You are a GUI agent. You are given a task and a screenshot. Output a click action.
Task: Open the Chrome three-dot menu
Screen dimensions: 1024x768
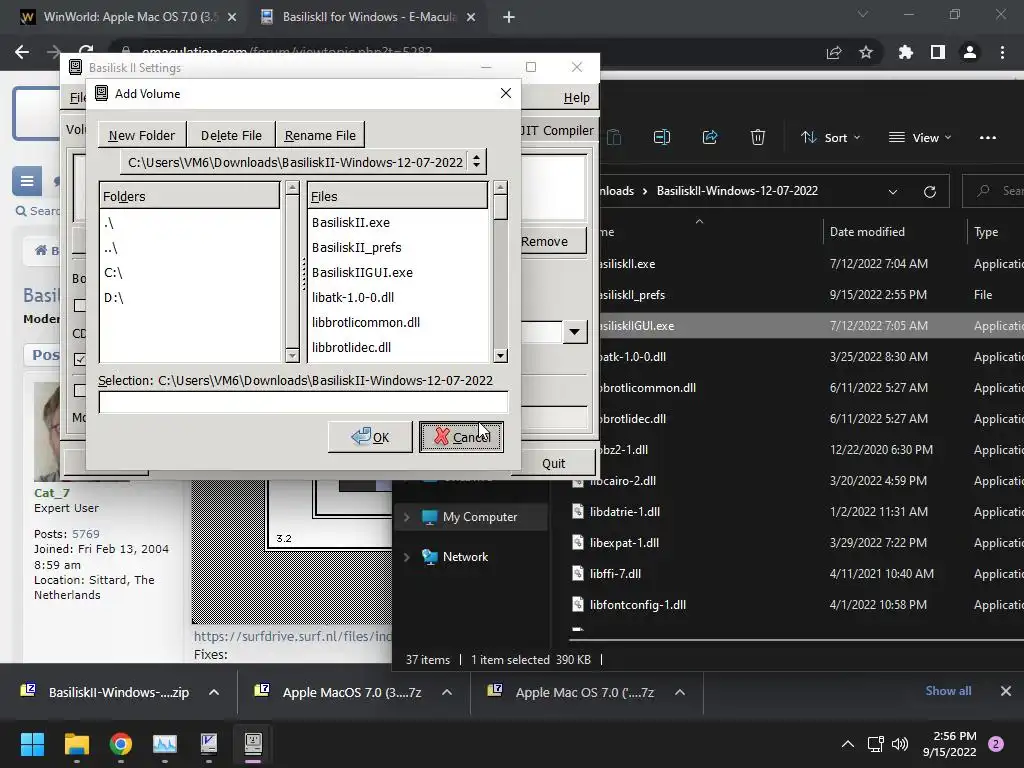tap(1002, 52)
